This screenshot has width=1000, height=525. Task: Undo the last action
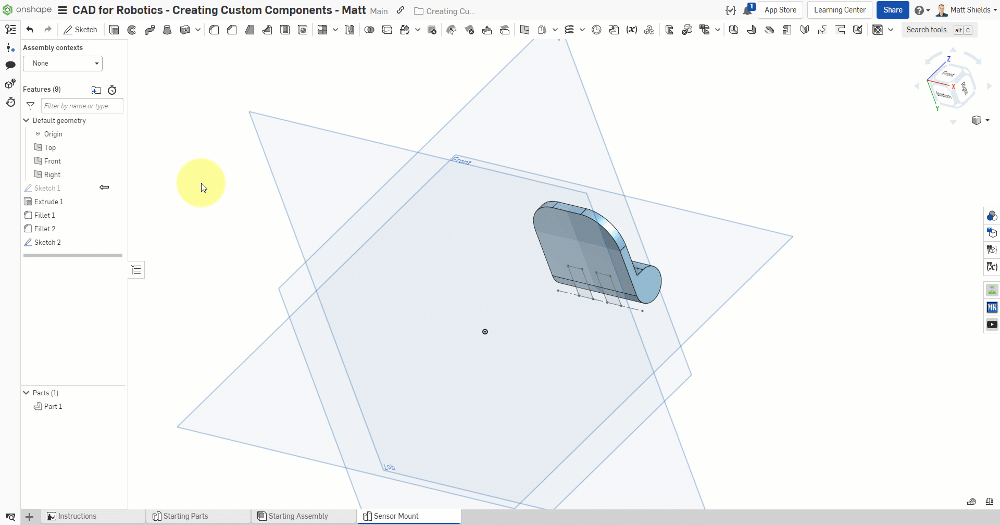click(x=29, y=29)
